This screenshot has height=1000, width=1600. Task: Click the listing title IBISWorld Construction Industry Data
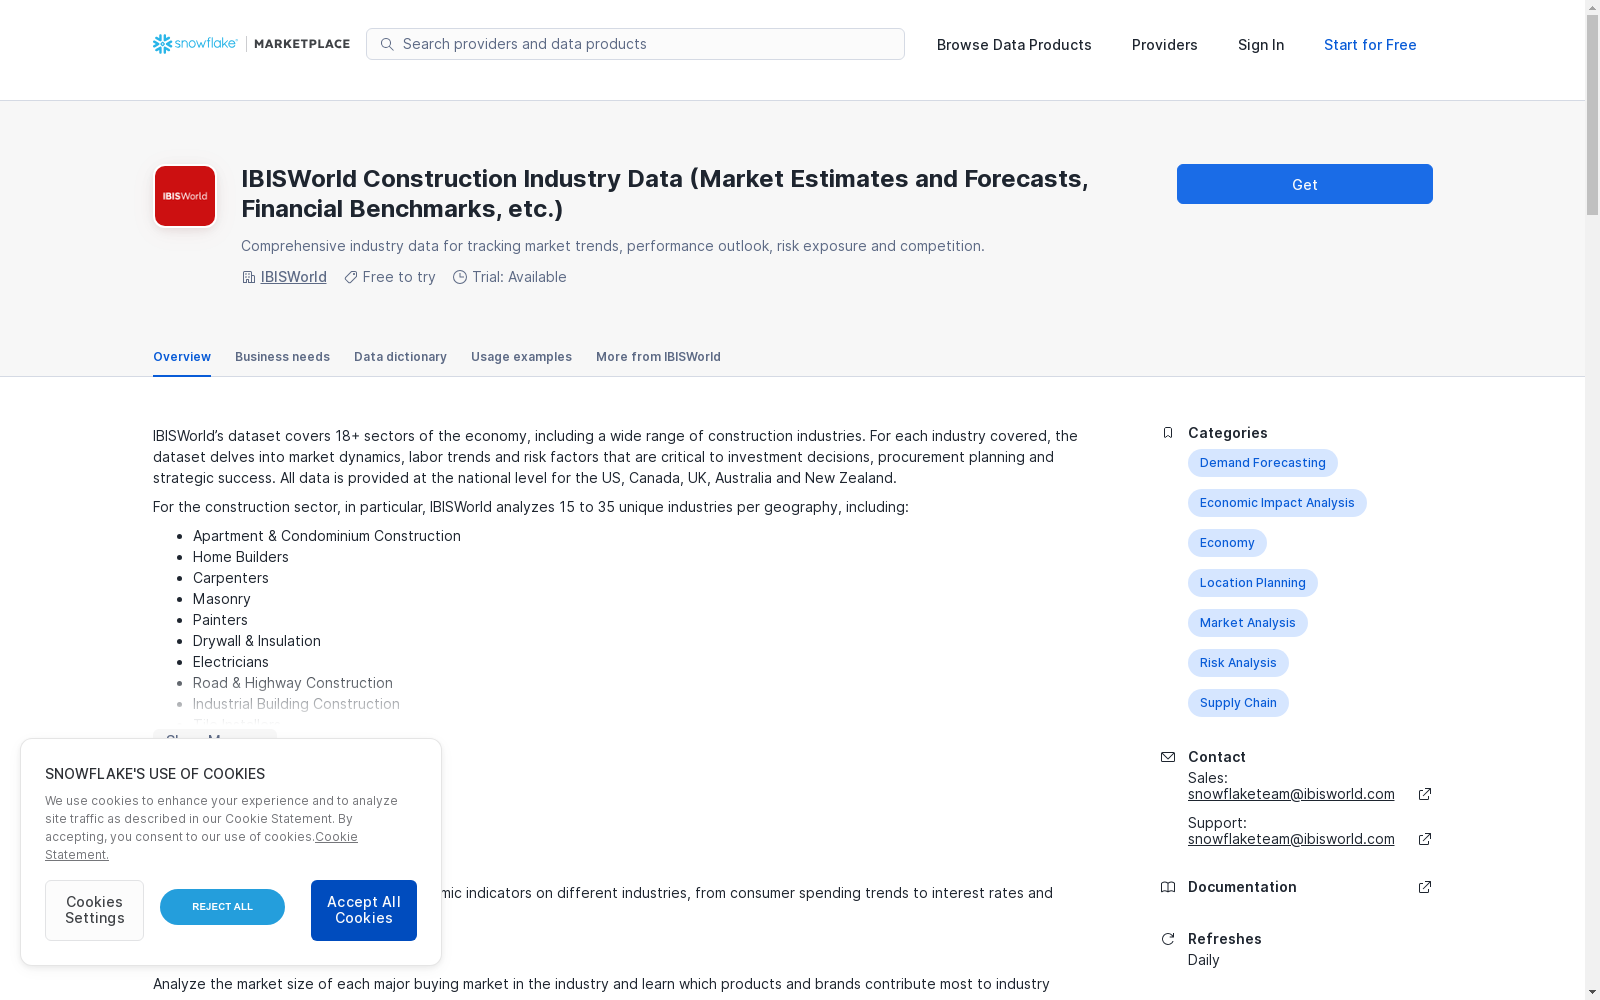coord(665,194)
